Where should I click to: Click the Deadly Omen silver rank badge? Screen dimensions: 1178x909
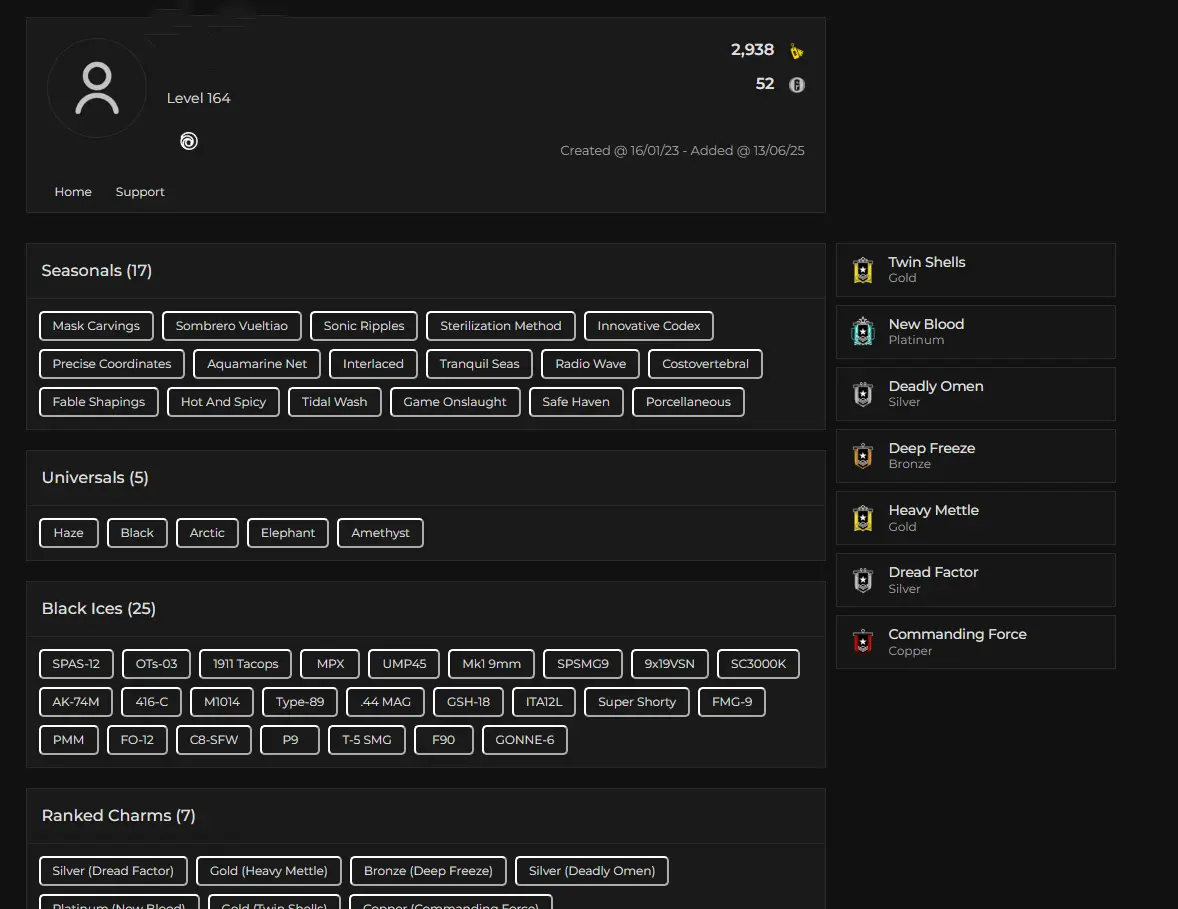[x=863, y=394]
